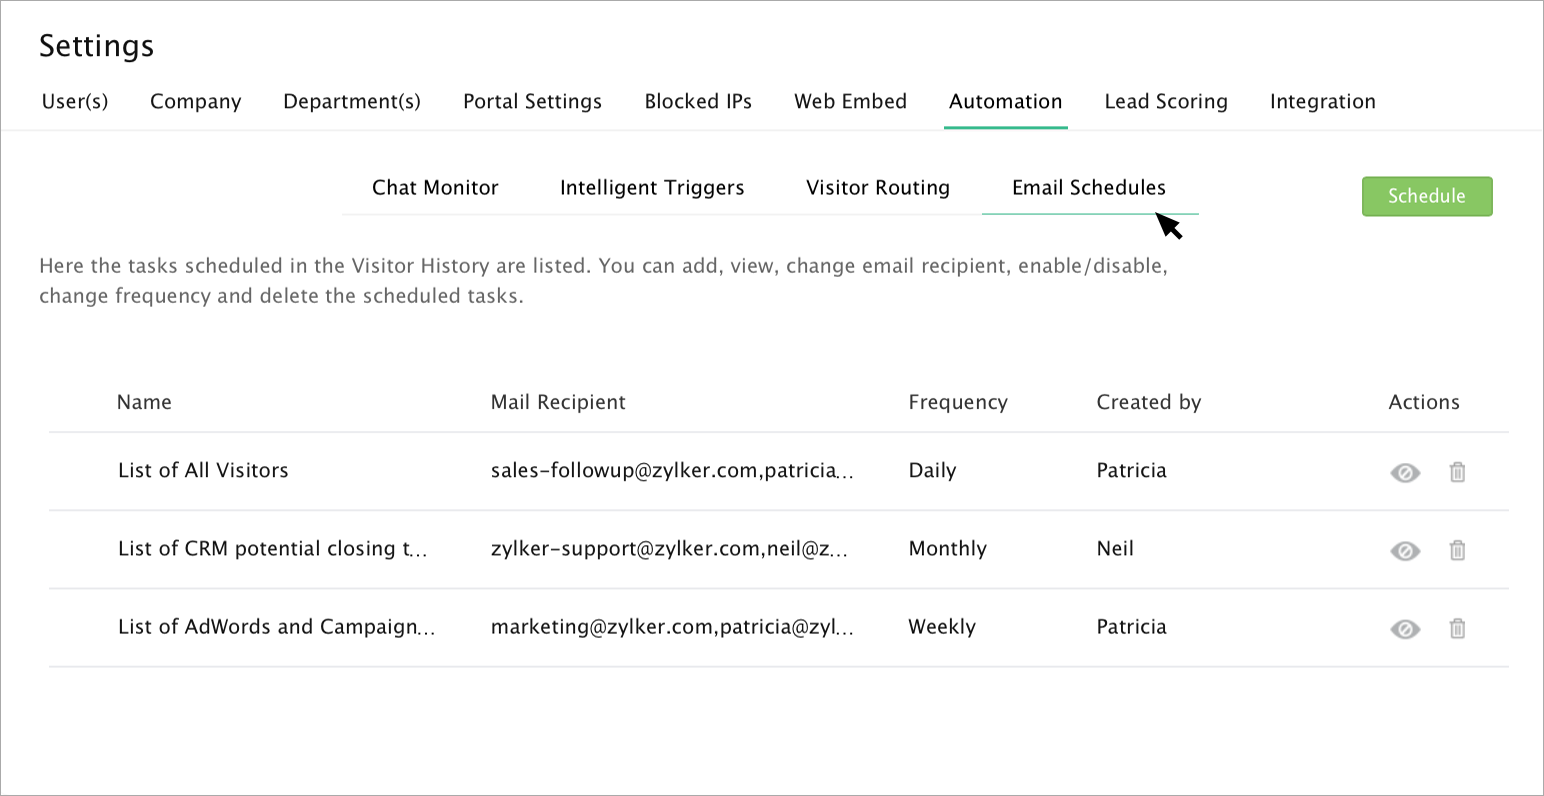Disable the List of All Visitors schedule
Image resolution: width=1544 pixels, height=796 pixels.
pyautogui.click(x=1405, y=472)
